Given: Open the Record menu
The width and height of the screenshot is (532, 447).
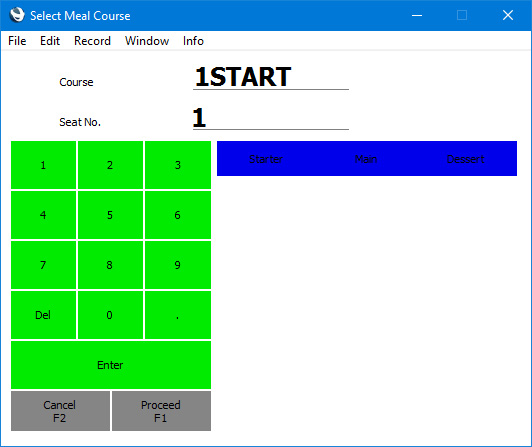Looking at the screenshot, I should (x=92, y=41).
